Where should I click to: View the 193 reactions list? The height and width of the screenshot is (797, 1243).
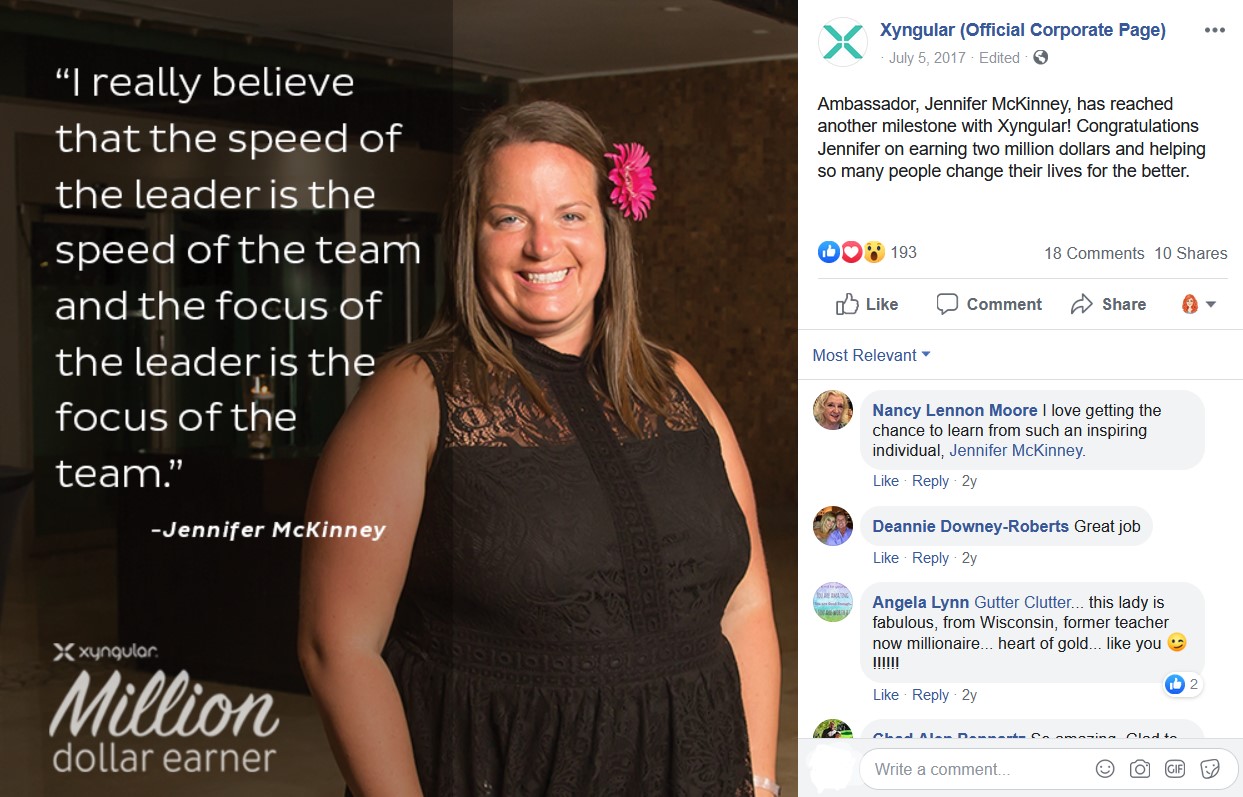click(x=867, y=252)
